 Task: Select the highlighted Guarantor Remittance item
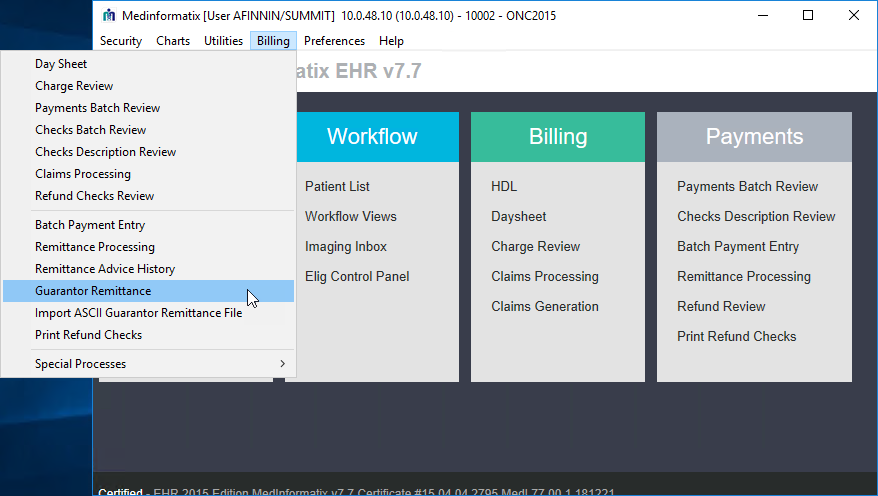tap(148, 291)
